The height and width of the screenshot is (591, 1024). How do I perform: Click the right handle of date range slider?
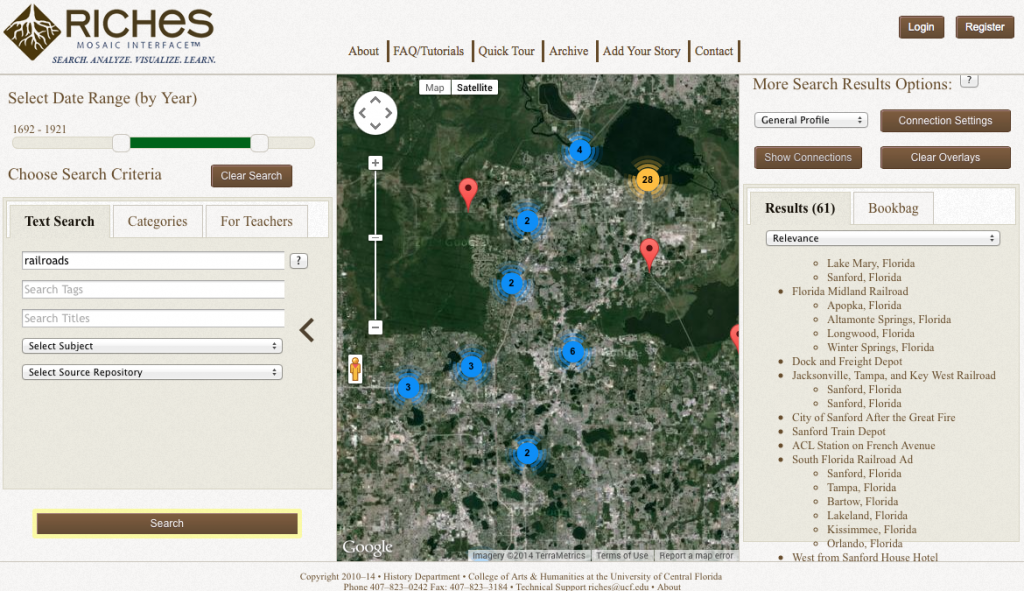click(x=259, y=143)
